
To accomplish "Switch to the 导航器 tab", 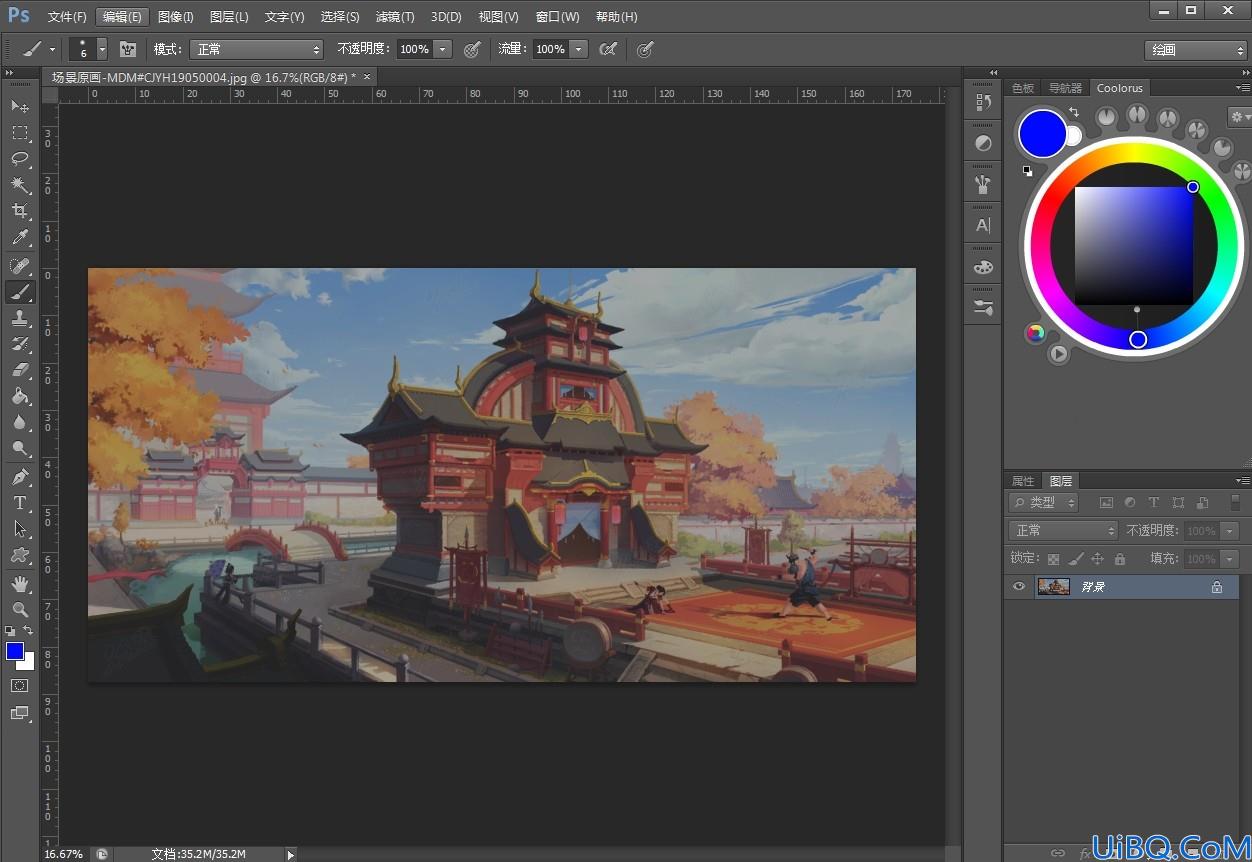I will pyautogui.click(x=1065, y=88).
